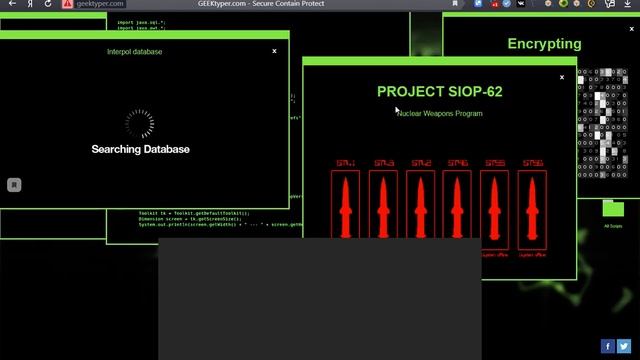Click the encryption number grid
Viewport: 640px width, 360px height.
tap(602, 123)
